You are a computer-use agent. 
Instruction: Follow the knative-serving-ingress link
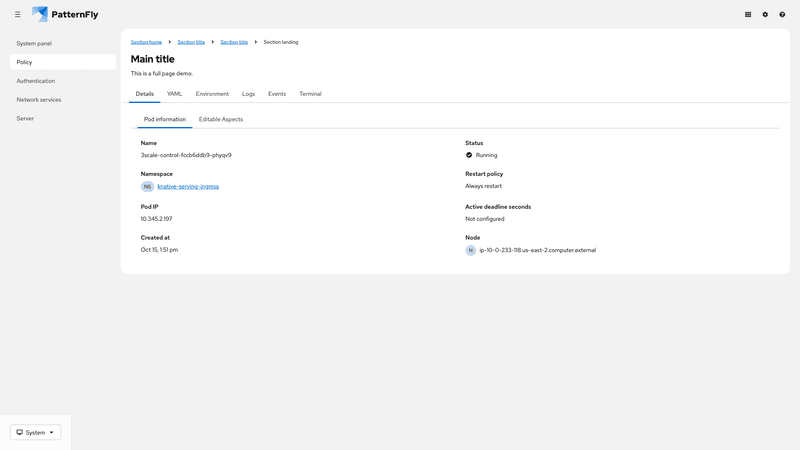pos(188,186)
